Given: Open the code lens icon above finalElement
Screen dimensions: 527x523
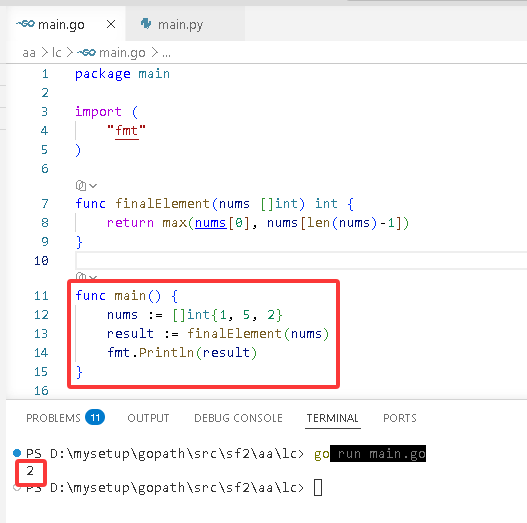Looking at the screenshot, I should pyautogui.click(x=81, y=185).
